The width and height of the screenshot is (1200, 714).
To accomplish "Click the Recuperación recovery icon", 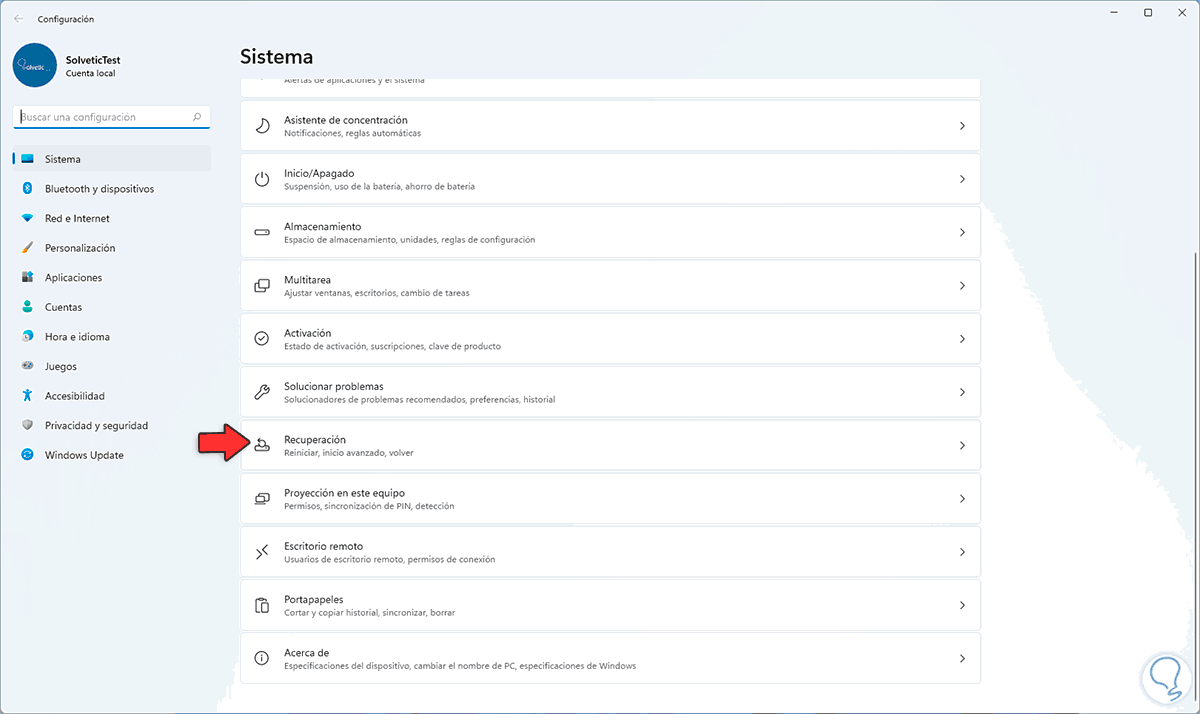I will click(262, 445).
